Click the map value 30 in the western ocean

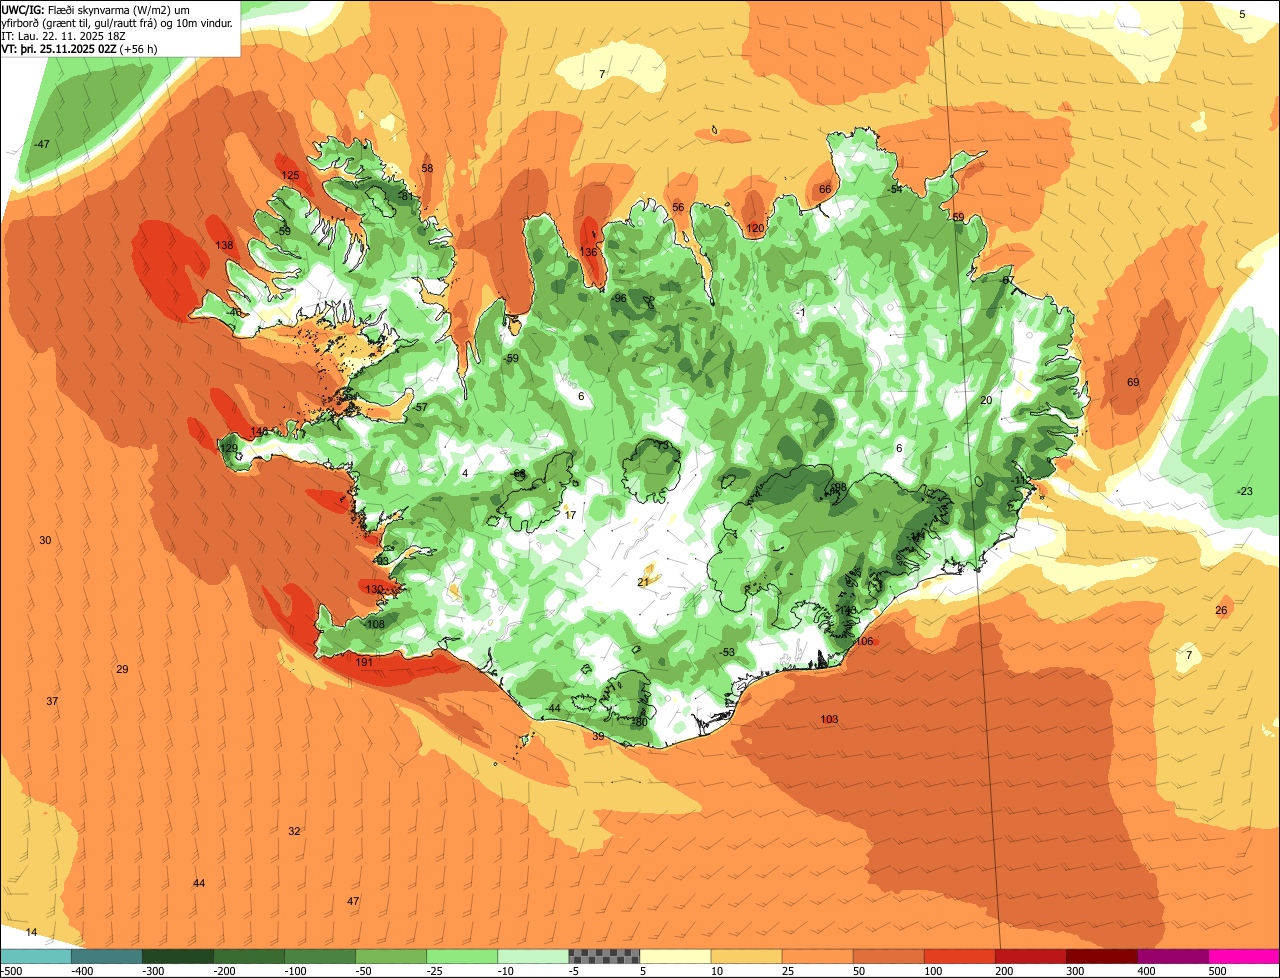tap(45, 541)
